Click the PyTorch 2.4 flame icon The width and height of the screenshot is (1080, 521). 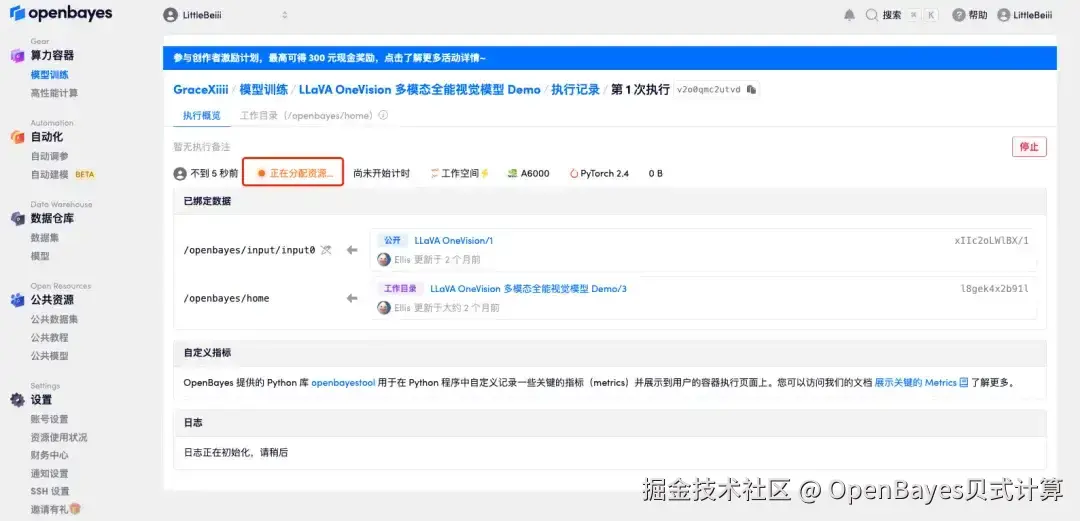(574, 174)
